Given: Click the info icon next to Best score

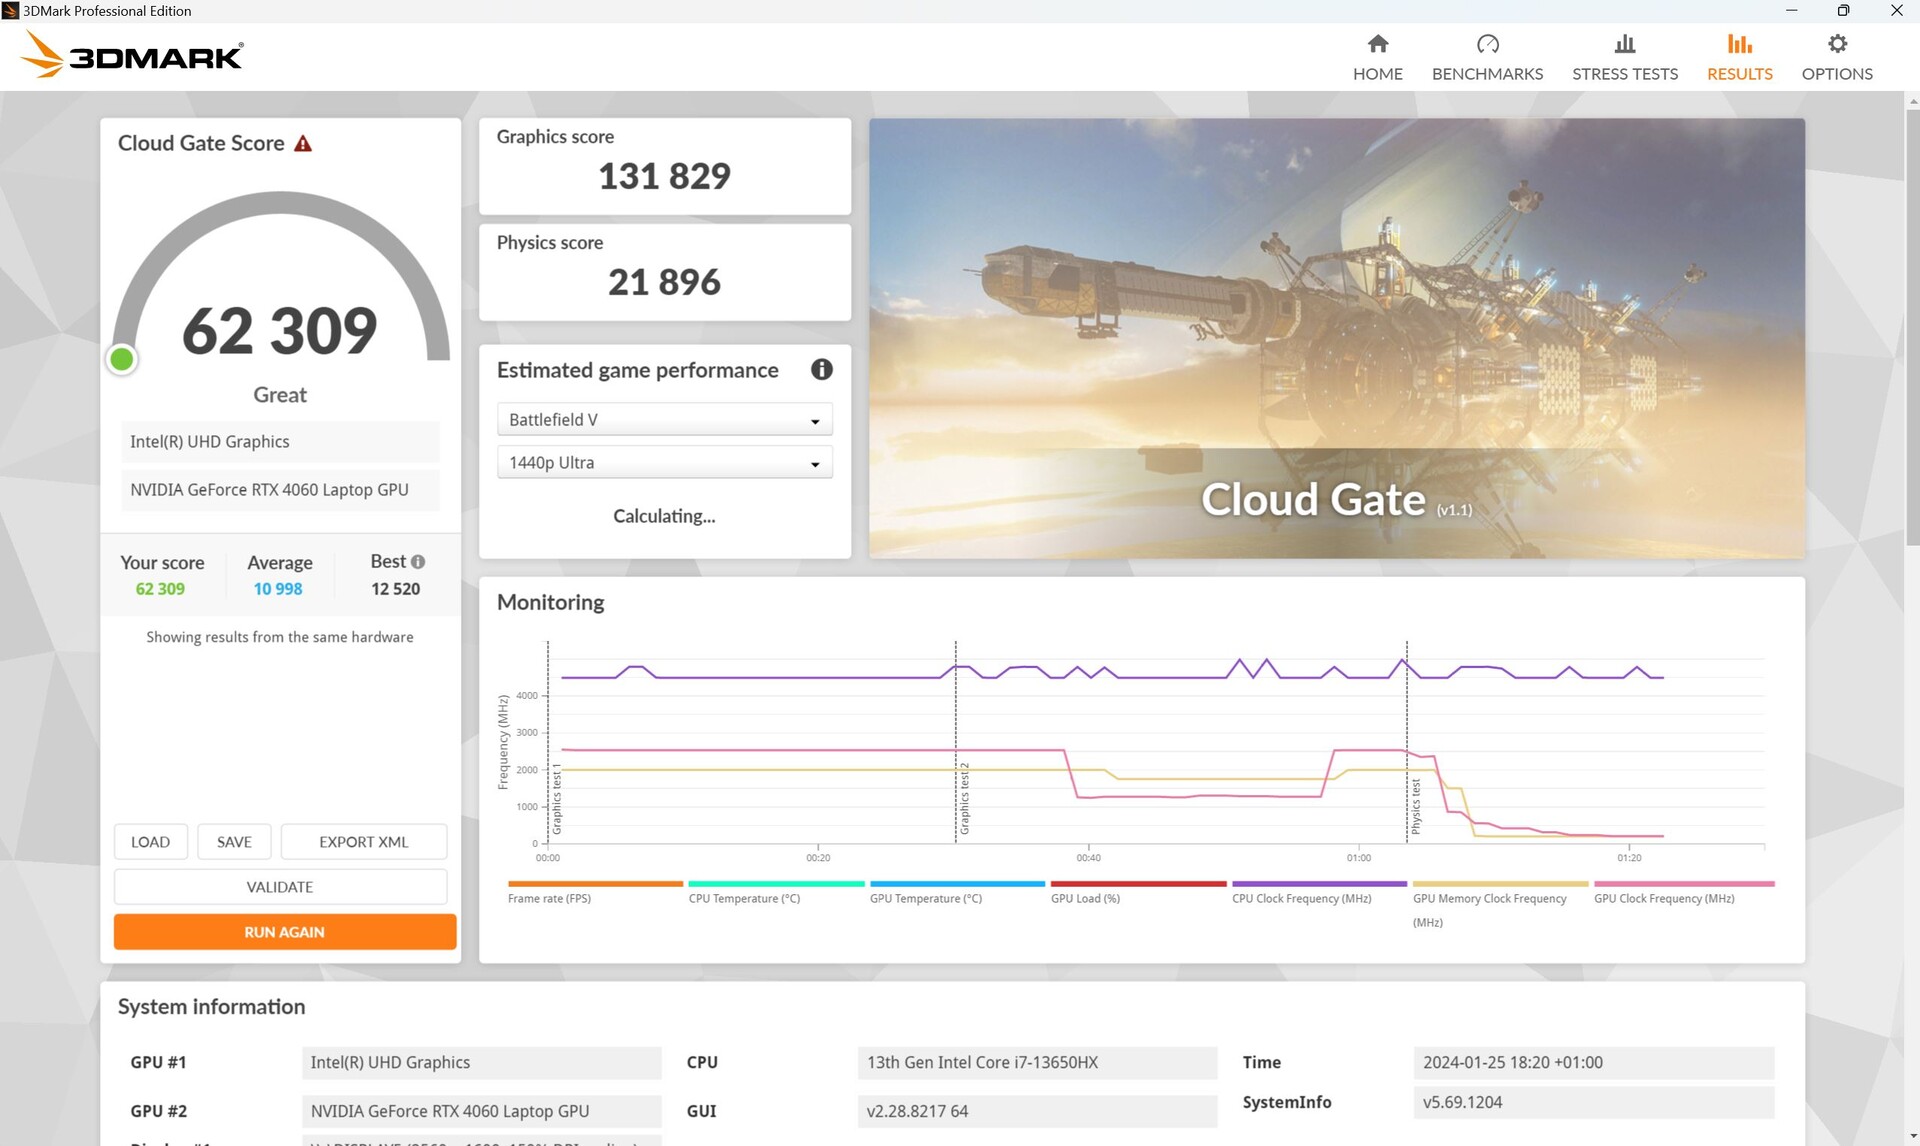Looking at the screenshot, I should pyautogui.click(x=418, y=562).
